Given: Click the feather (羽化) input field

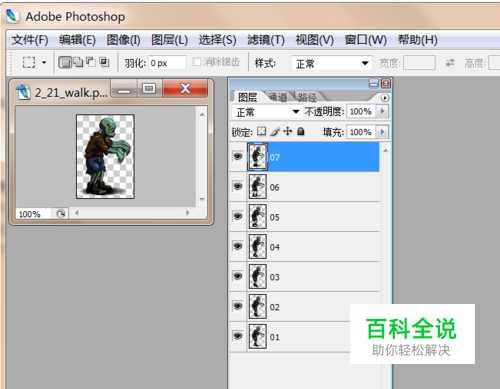Looking at the screenshot, I should pos(167,63).
